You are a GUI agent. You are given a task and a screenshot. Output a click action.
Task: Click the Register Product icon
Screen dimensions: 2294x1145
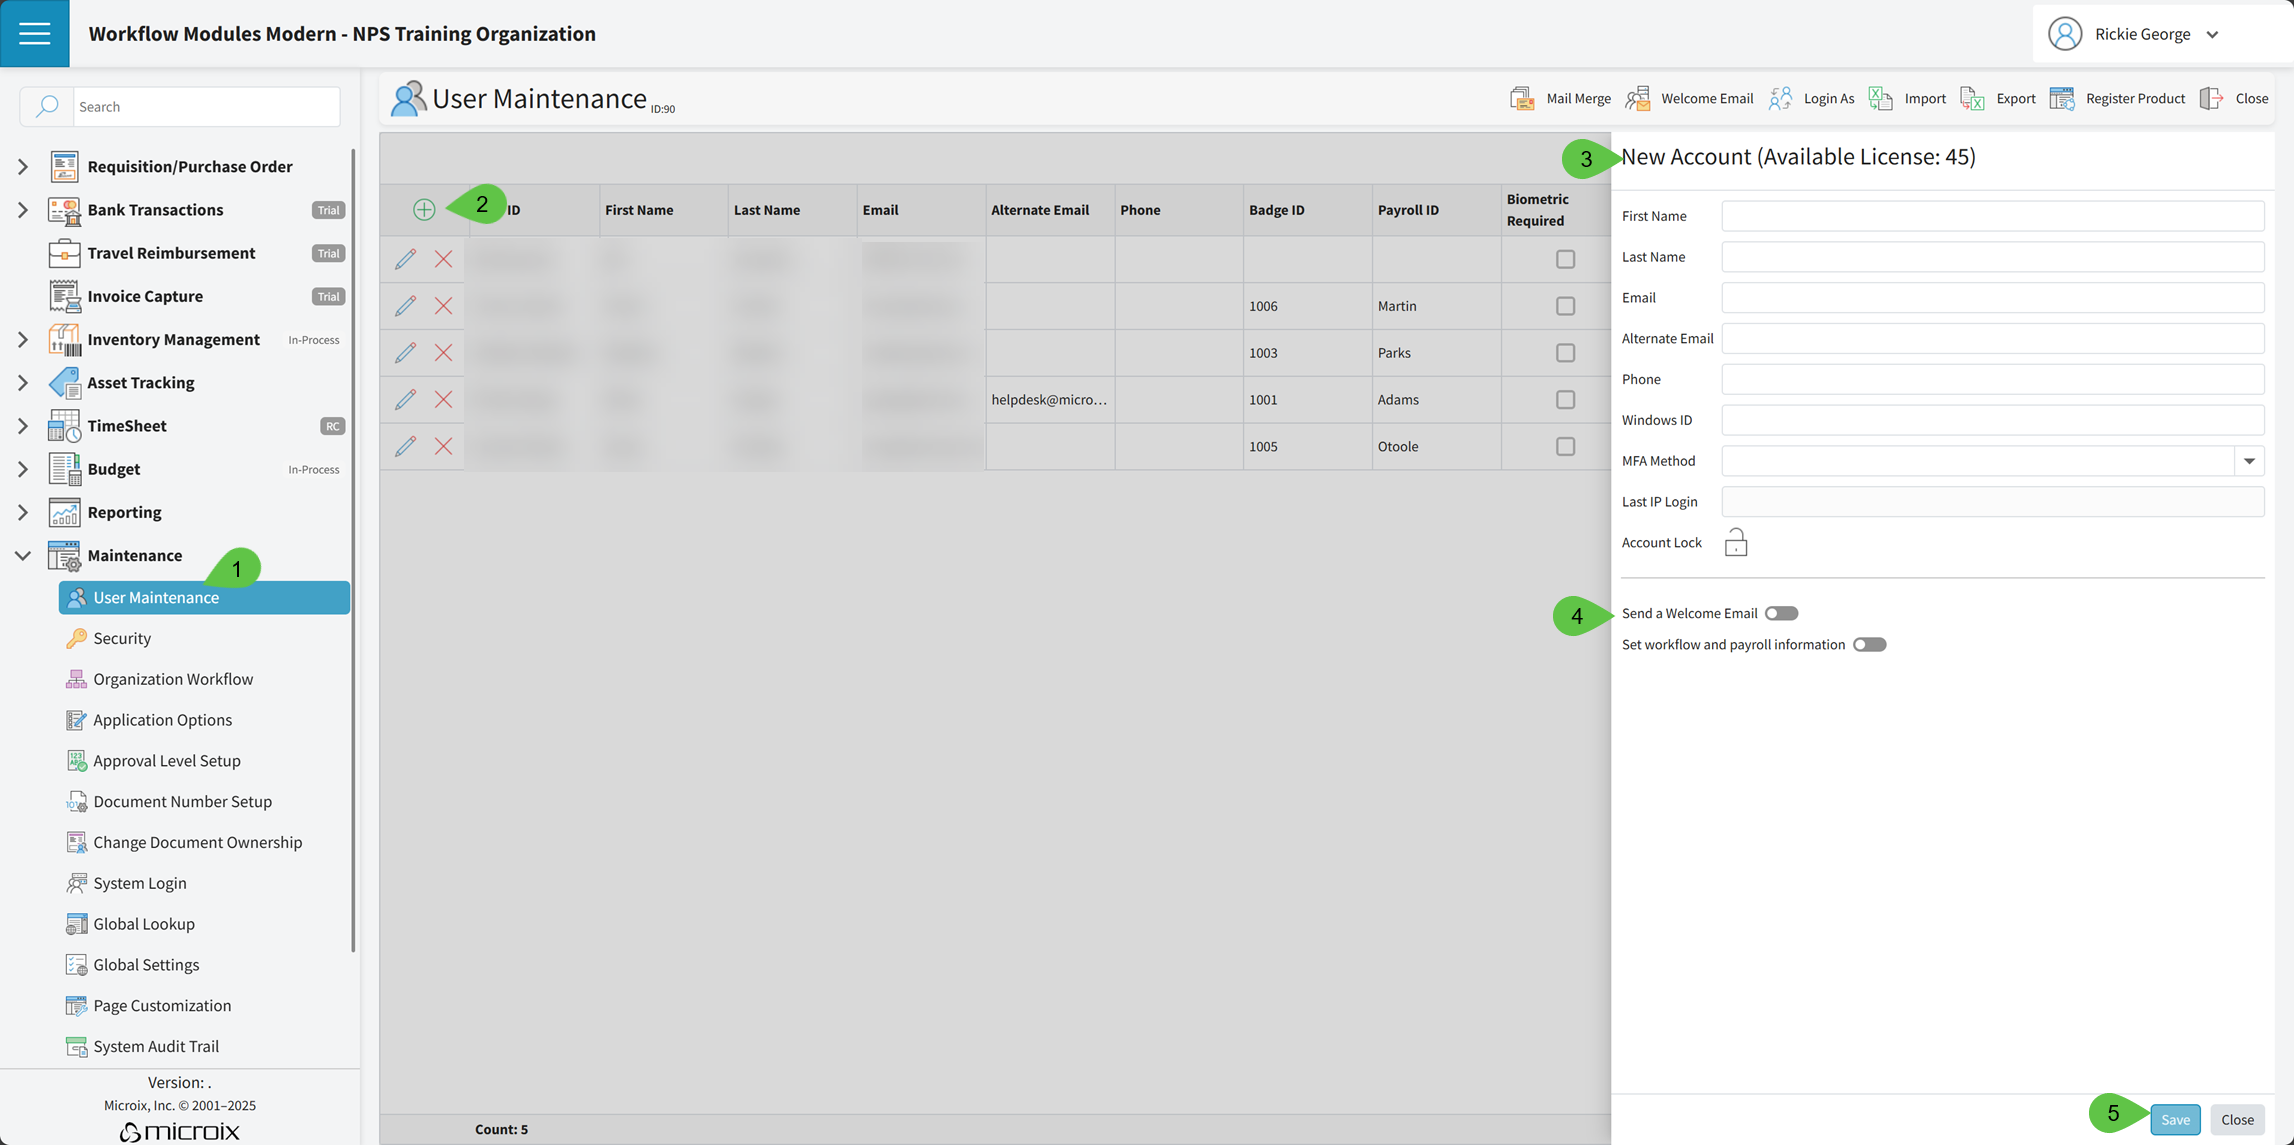click(x=2062, y=98)
